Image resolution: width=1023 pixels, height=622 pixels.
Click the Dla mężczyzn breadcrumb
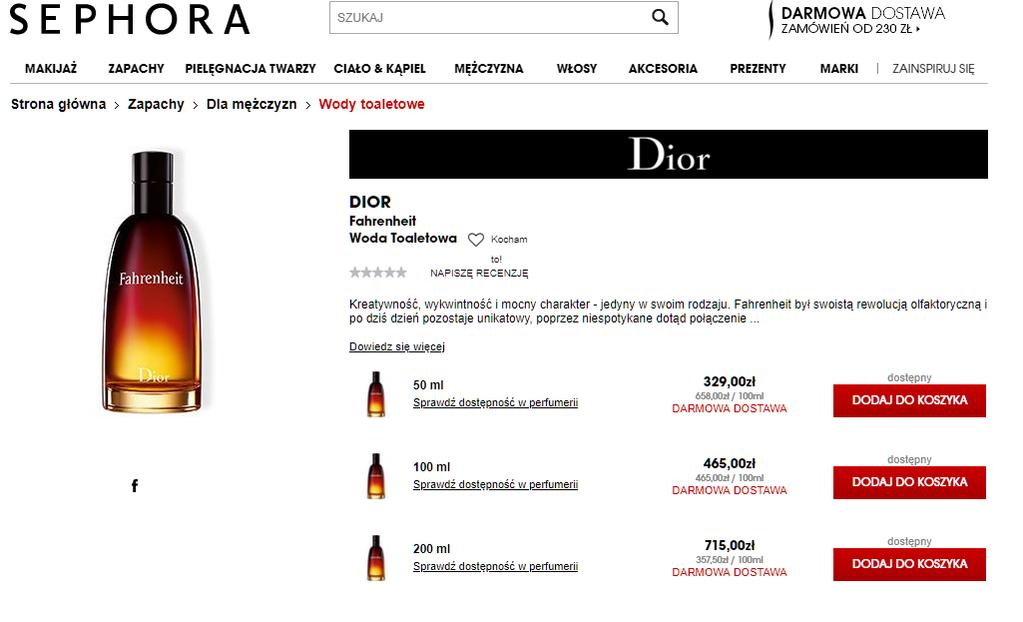251,104
